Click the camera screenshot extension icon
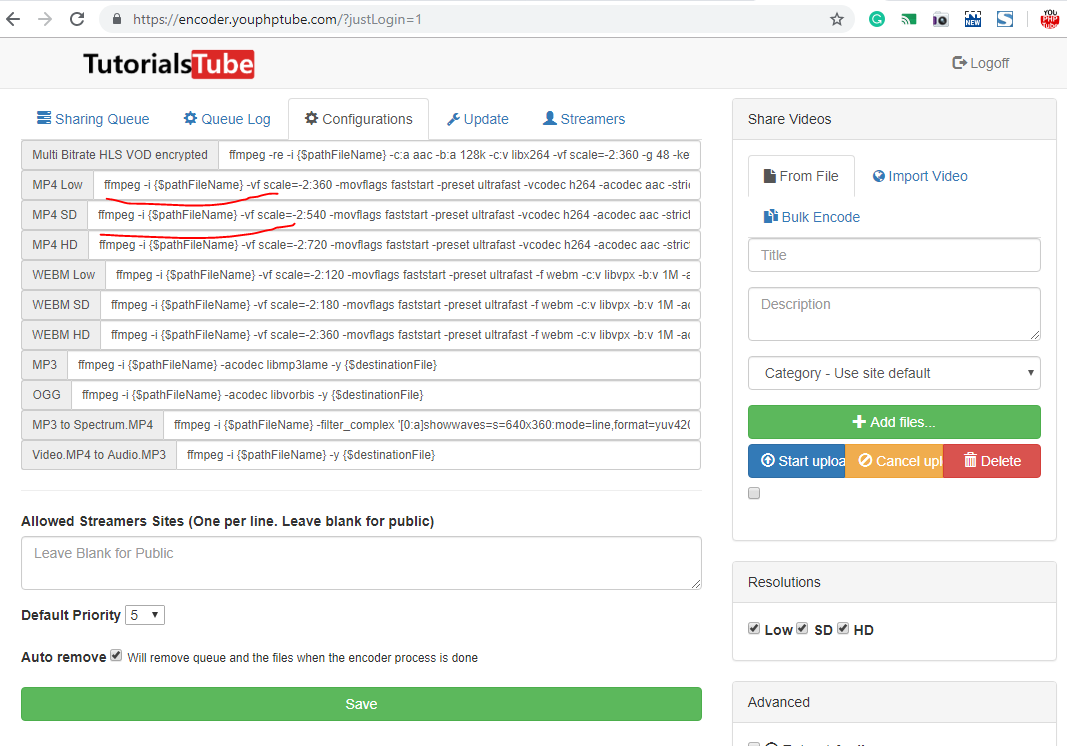Image resolution: width=1067 pixels, height=746 pixels. pyautogui.click(x=940, y=19)
